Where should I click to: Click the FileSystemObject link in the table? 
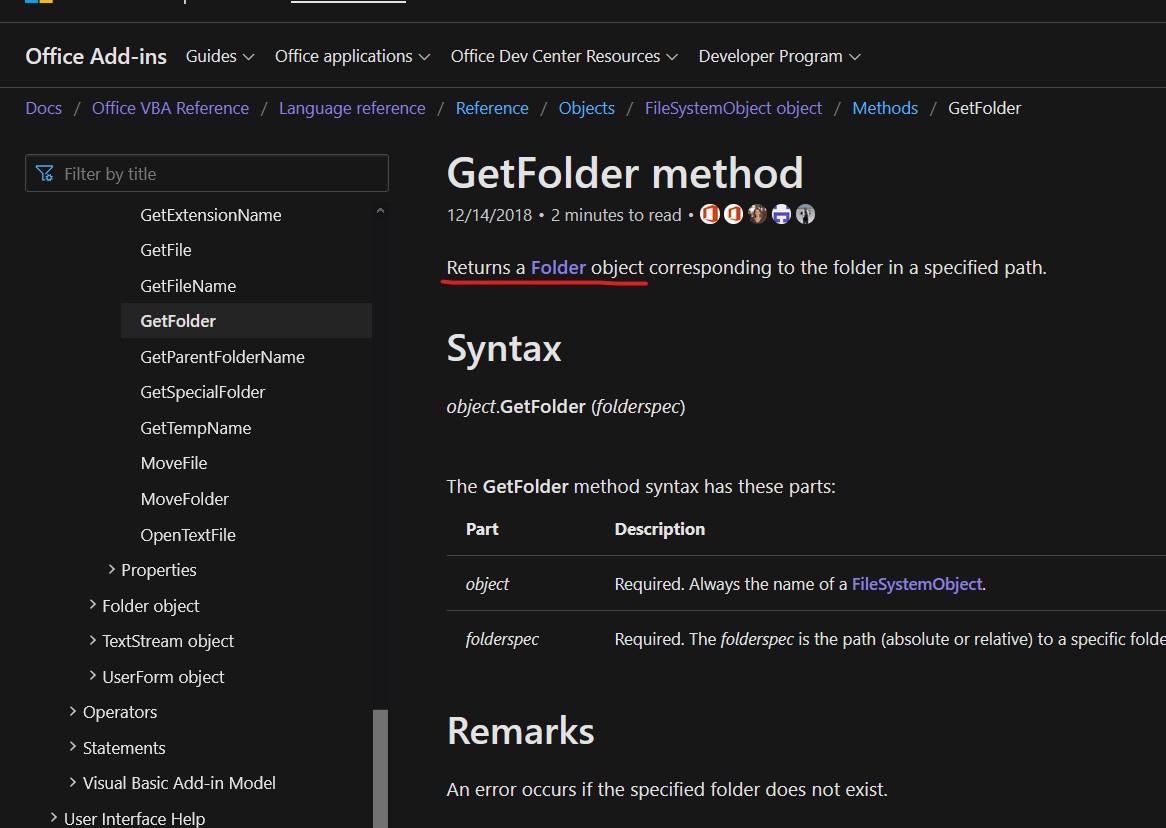pyautogui.click(x=916, y=584)
